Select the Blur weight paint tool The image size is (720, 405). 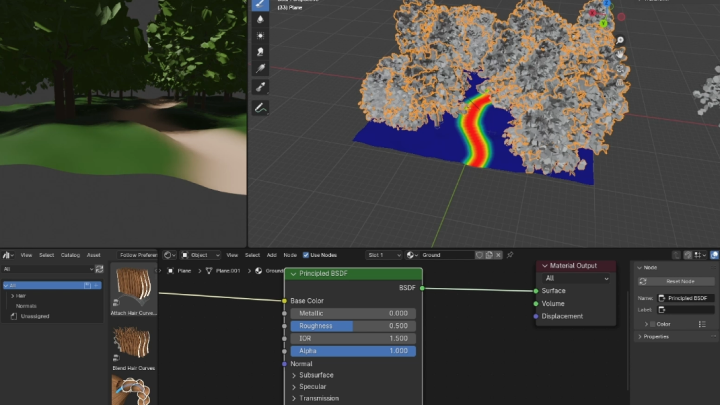point(260,20)
